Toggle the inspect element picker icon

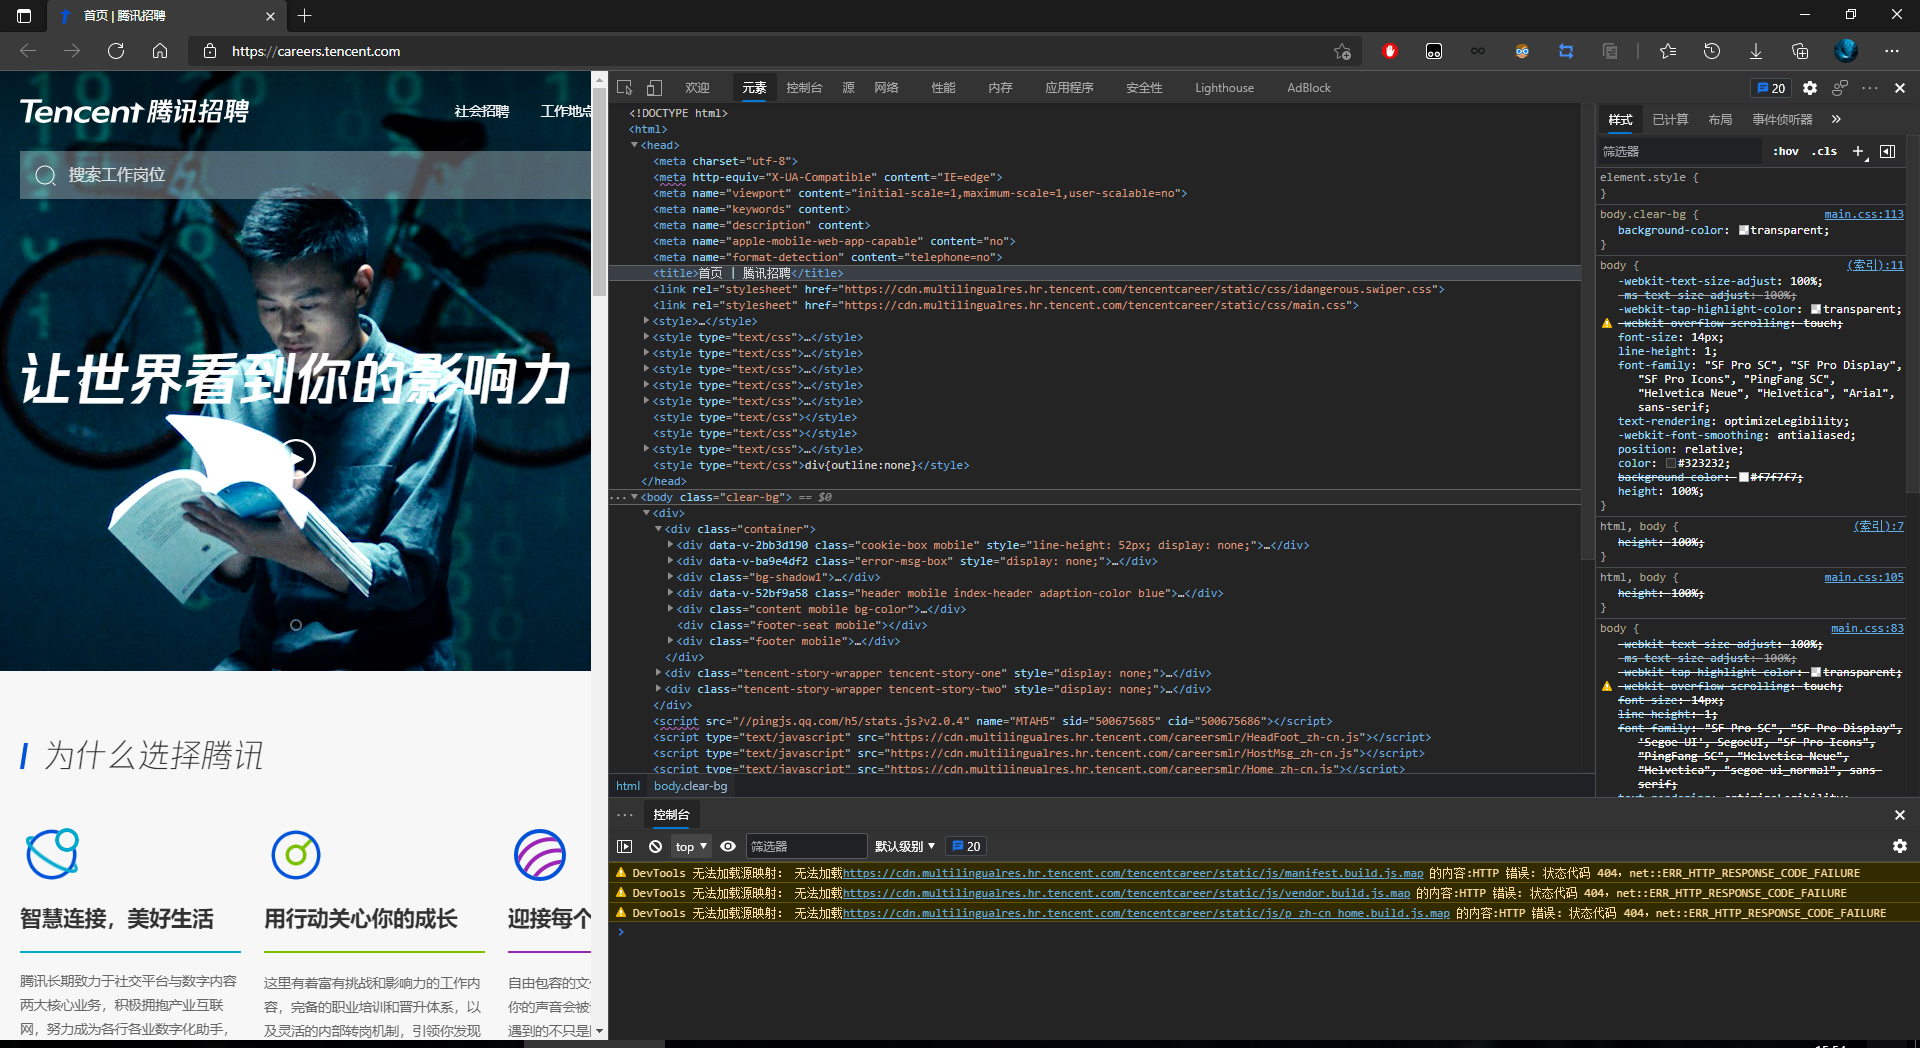pos(625,88)
